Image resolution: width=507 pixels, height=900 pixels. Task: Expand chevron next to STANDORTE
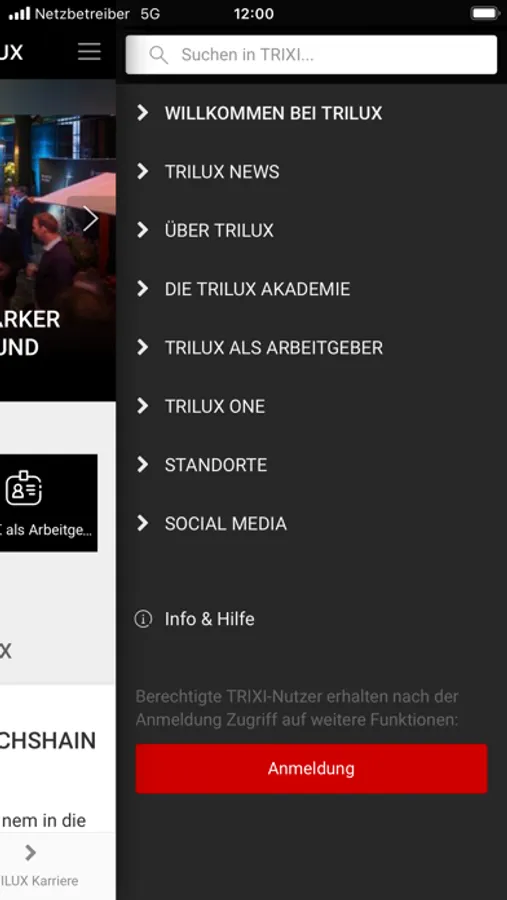142,464
